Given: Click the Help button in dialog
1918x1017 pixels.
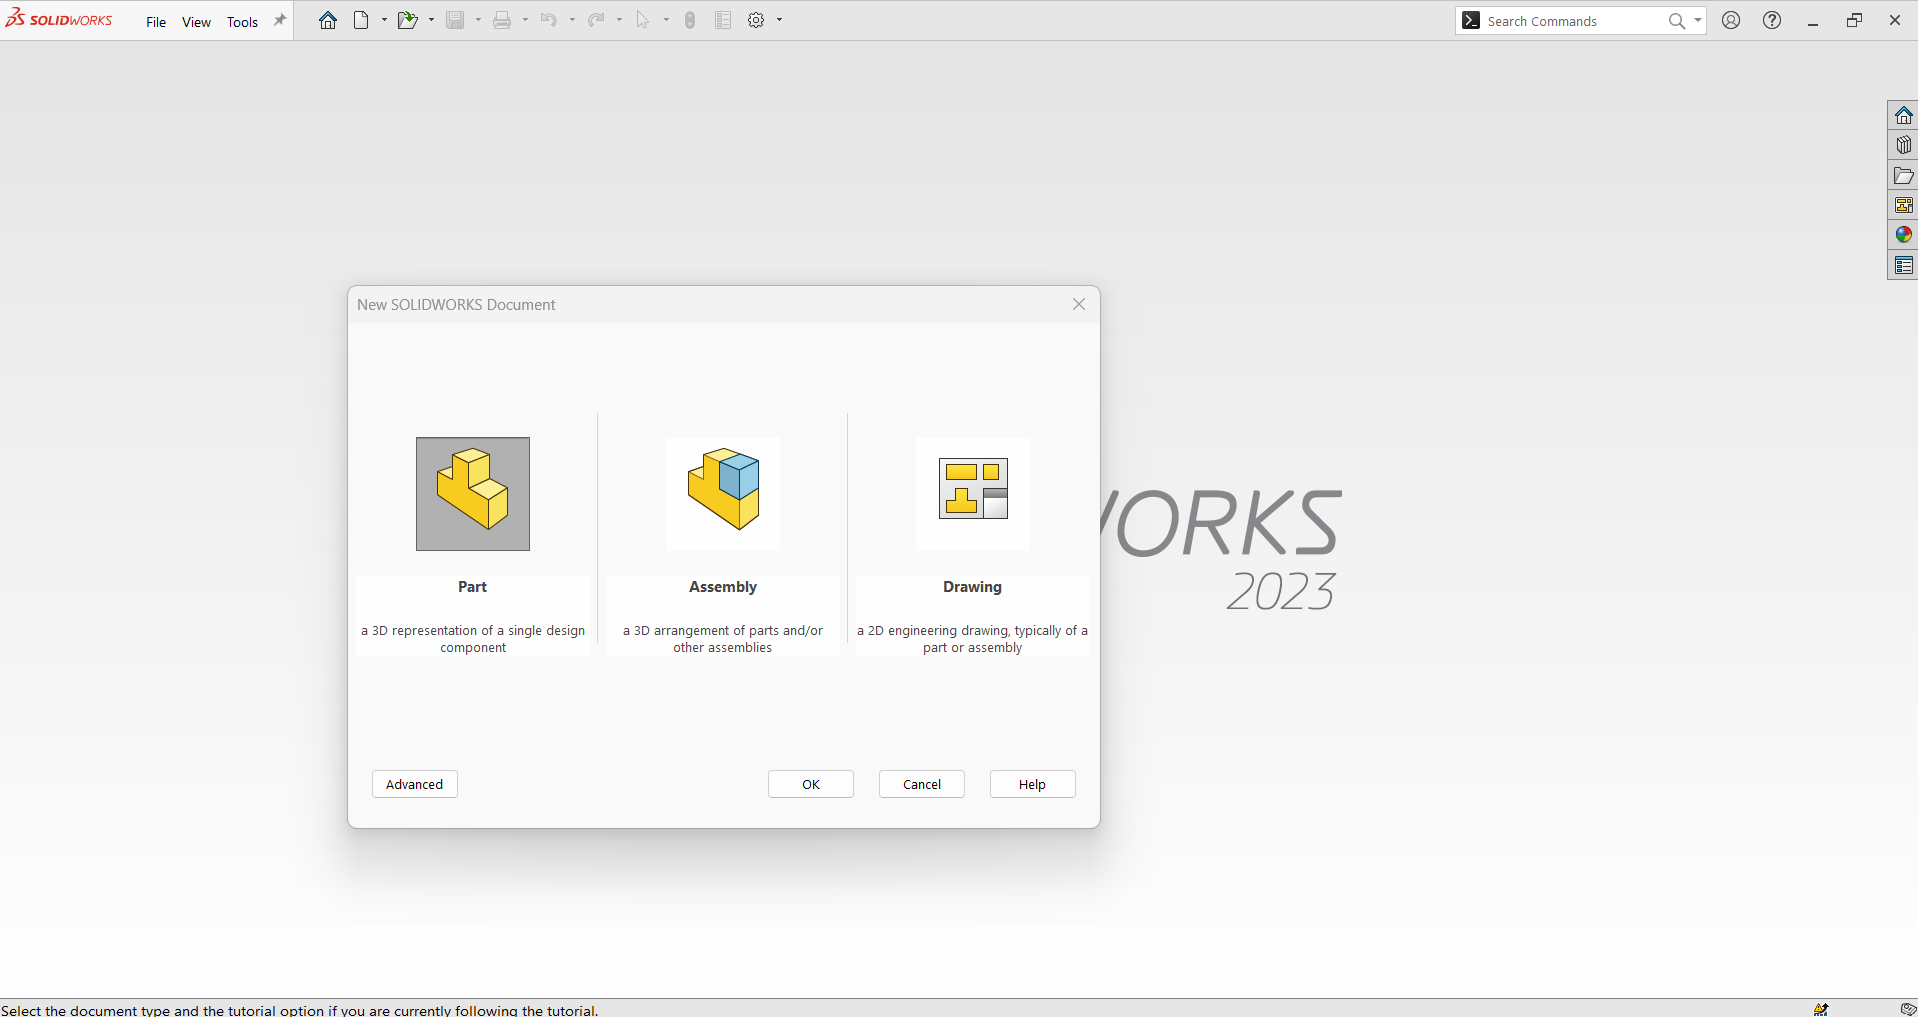Looking at the screenshot, I should [1033, 784].
